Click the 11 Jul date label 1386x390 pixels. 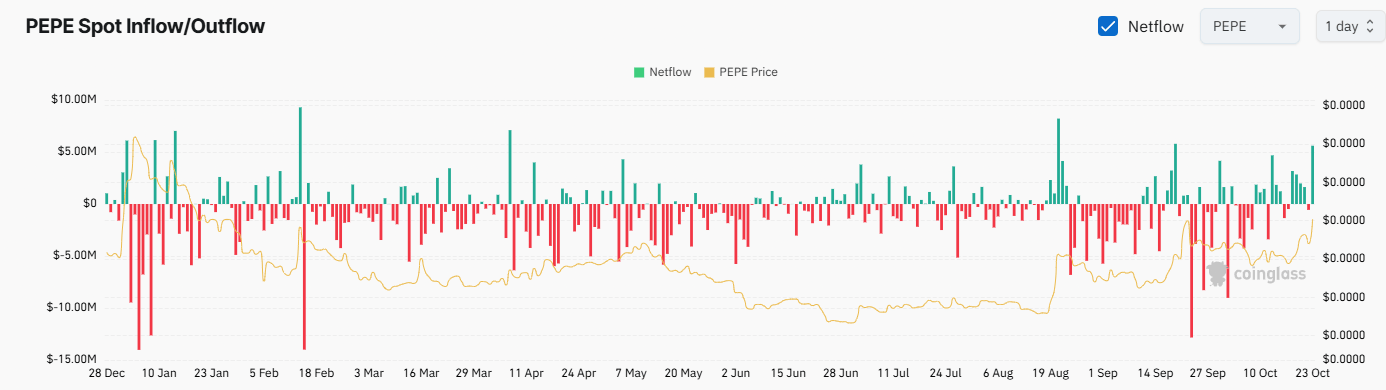pos(893,373)
